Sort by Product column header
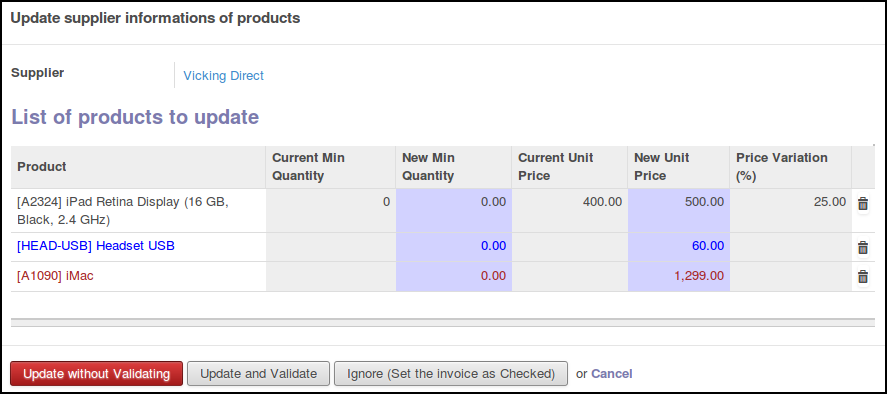The image size is (887, 394). click(139, 167)
